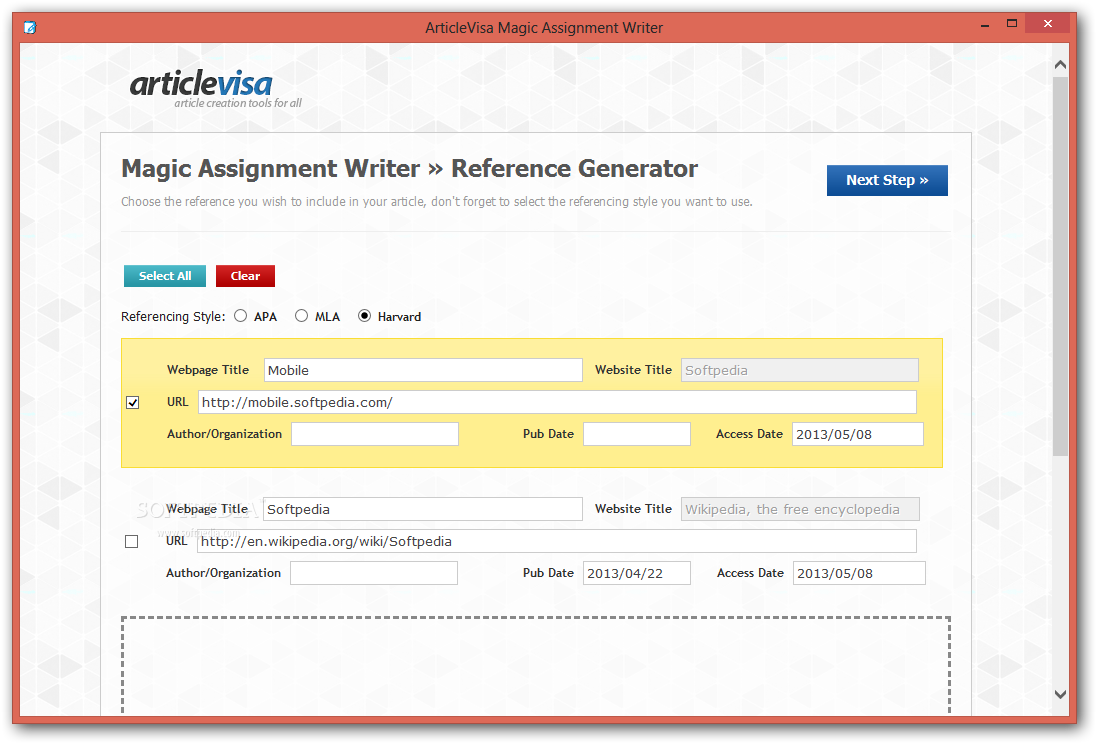Viewport: 1097px width, 744px height.
Task: Click the scrollbar down arrow
Action: (x=1061, y=694)
